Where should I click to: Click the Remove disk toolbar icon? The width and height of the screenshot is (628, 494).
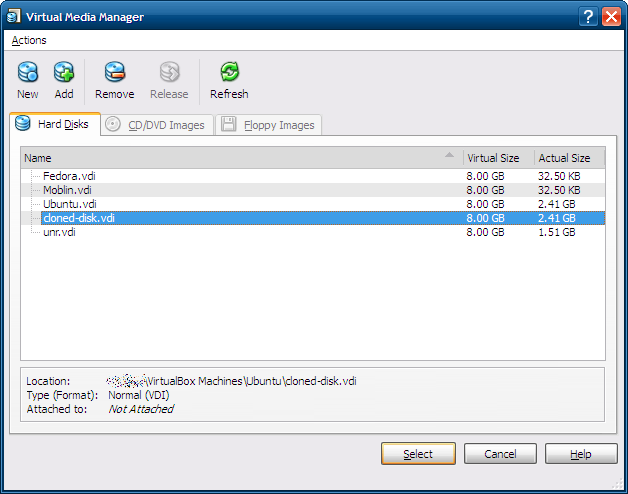click(115, 73)
